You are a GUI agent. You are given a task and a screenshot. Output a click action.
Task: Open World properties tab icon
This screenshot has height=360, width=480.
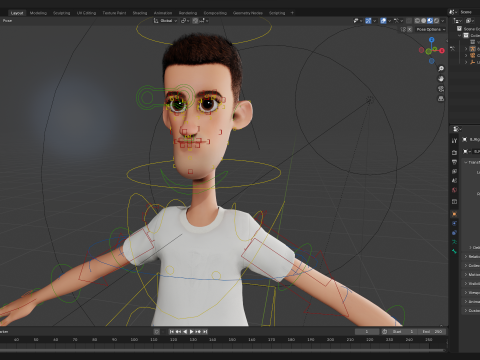point(454,190)
